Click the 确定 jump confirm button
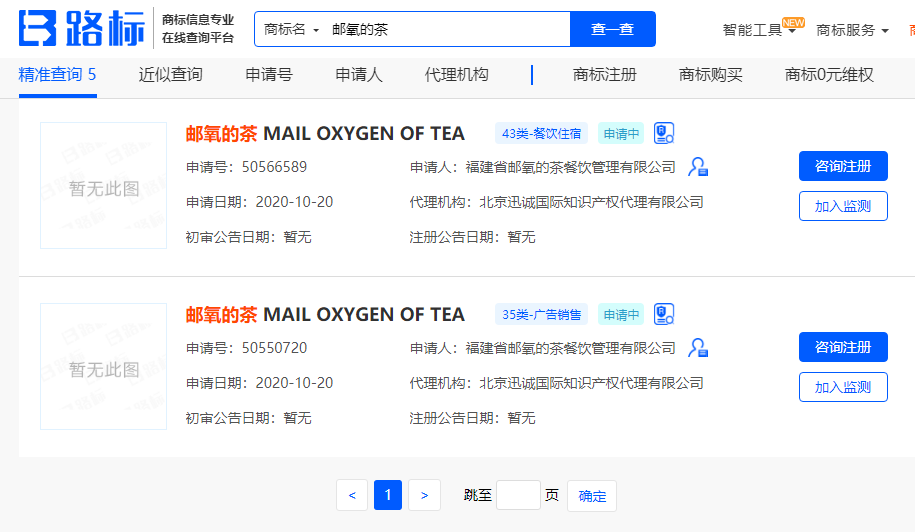This screenshot has height=532, width=915. tap(592, 496)
